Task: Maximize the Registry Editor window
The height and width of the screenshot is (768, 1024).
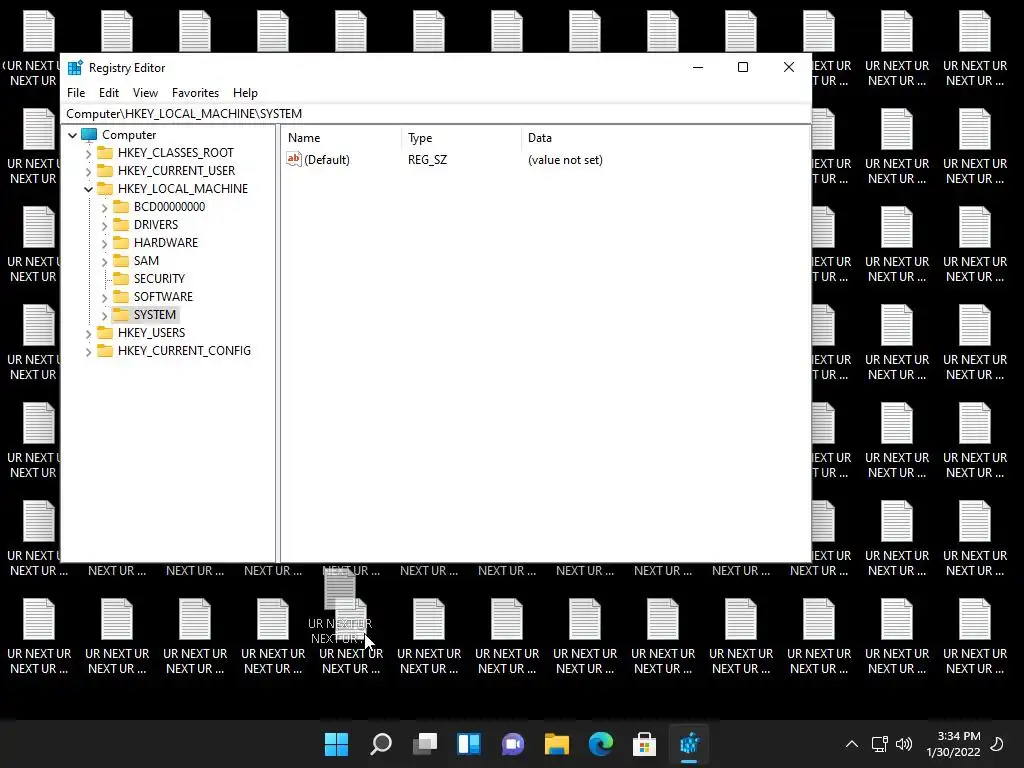Action: tap(743, 67)
